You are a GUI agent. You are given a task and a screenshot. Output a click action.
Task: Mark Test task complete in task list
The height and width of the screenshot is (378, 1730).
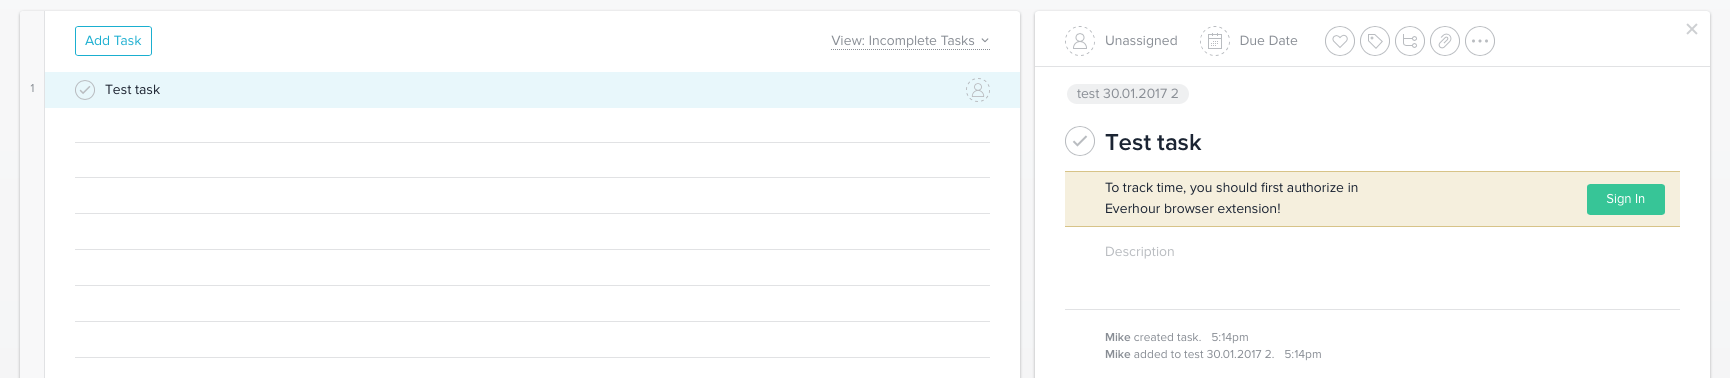tap(85, 90)
